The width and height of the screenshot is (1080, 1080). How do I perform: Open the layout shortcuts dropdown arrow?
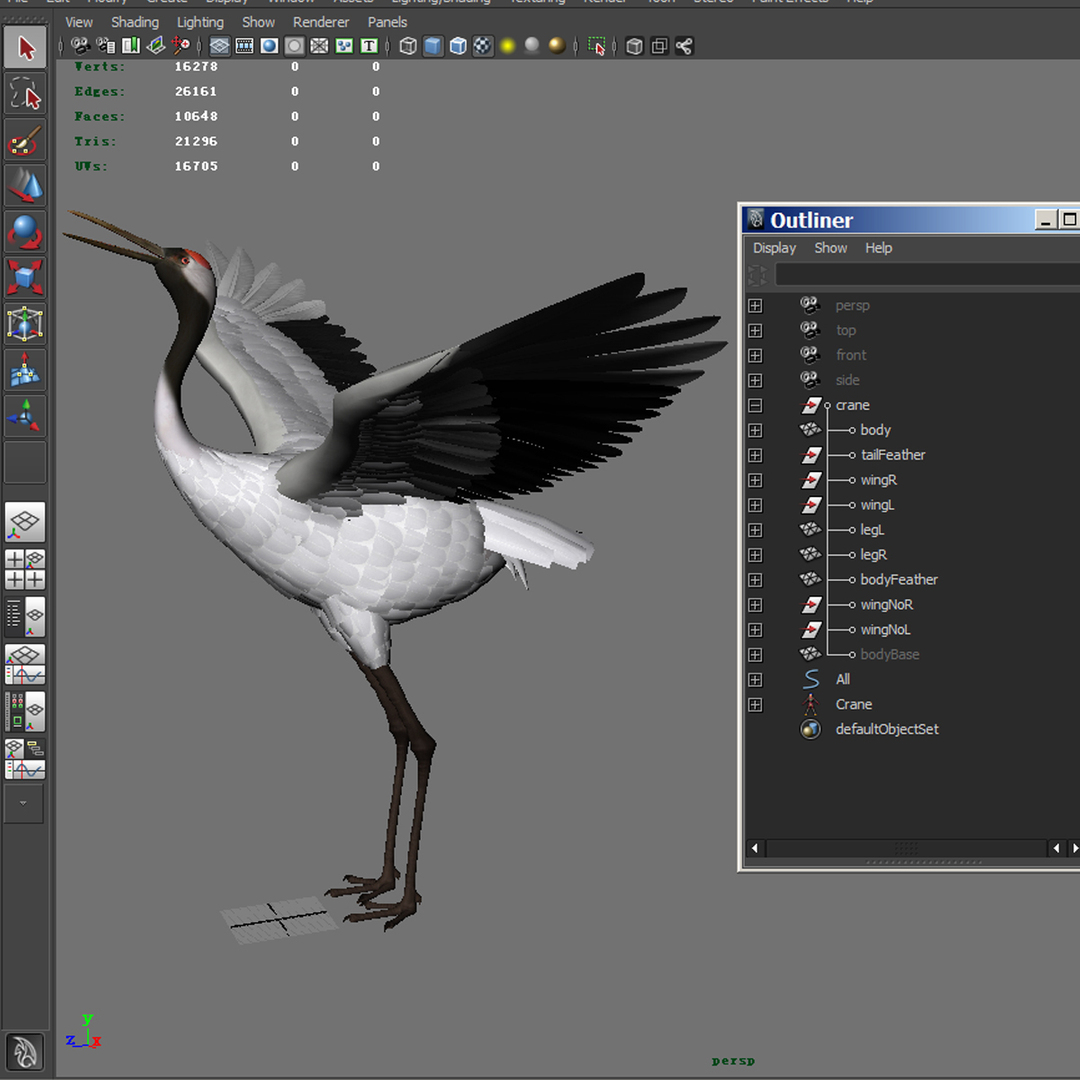pos(23,803)
